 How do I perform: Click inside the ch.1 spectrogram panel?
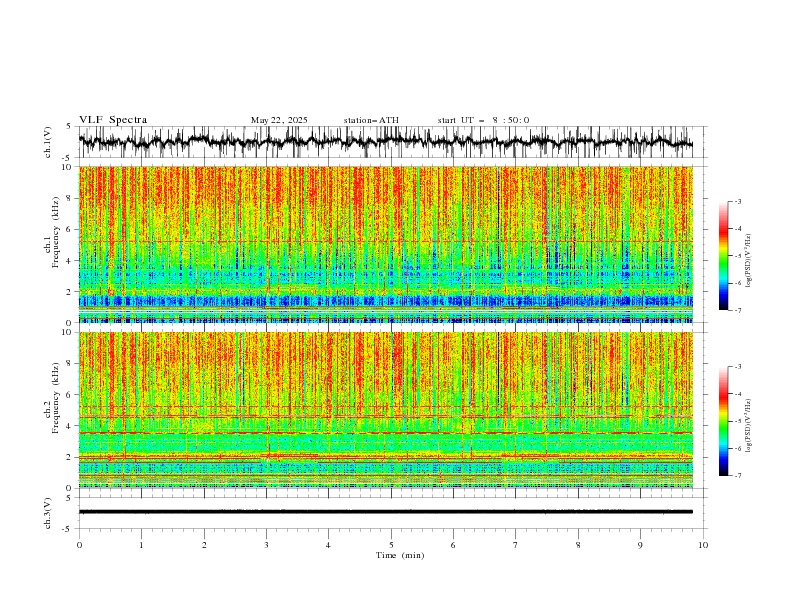pos(386,244)
